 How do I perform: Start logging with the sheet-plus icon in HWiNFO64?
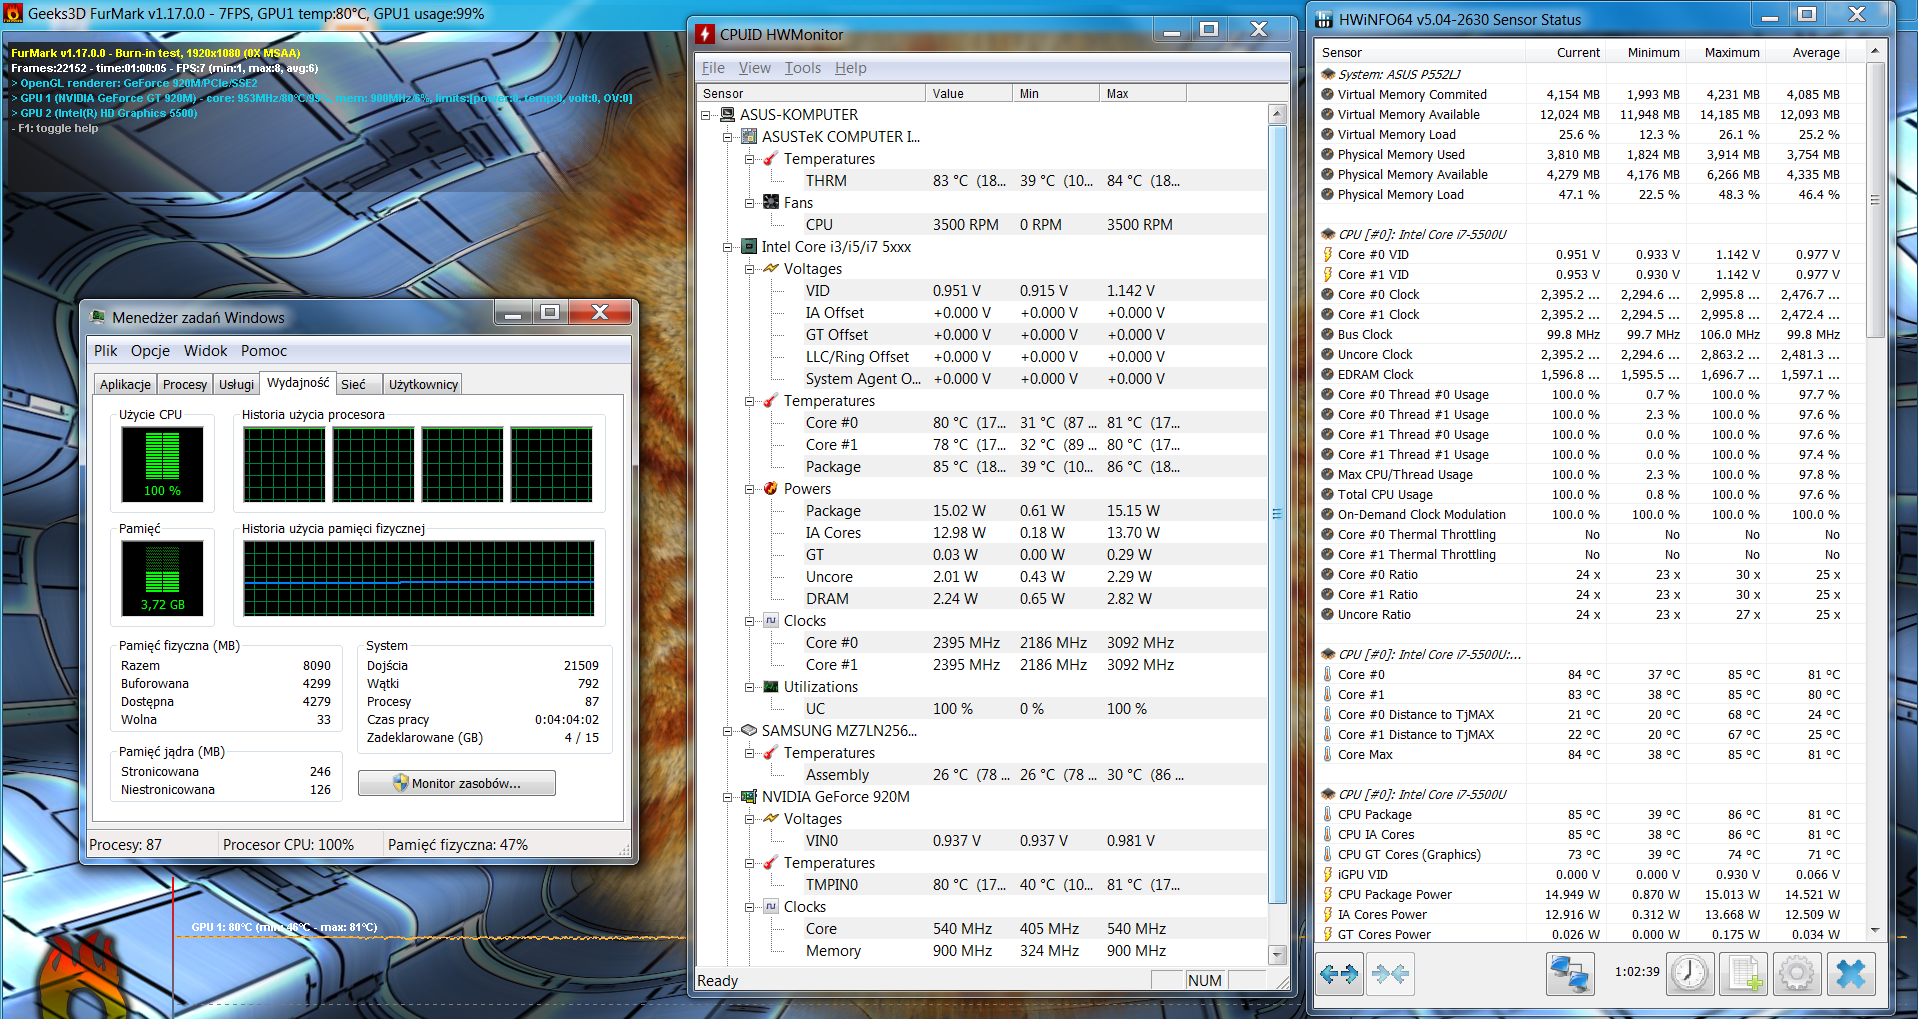(1744, 973)
